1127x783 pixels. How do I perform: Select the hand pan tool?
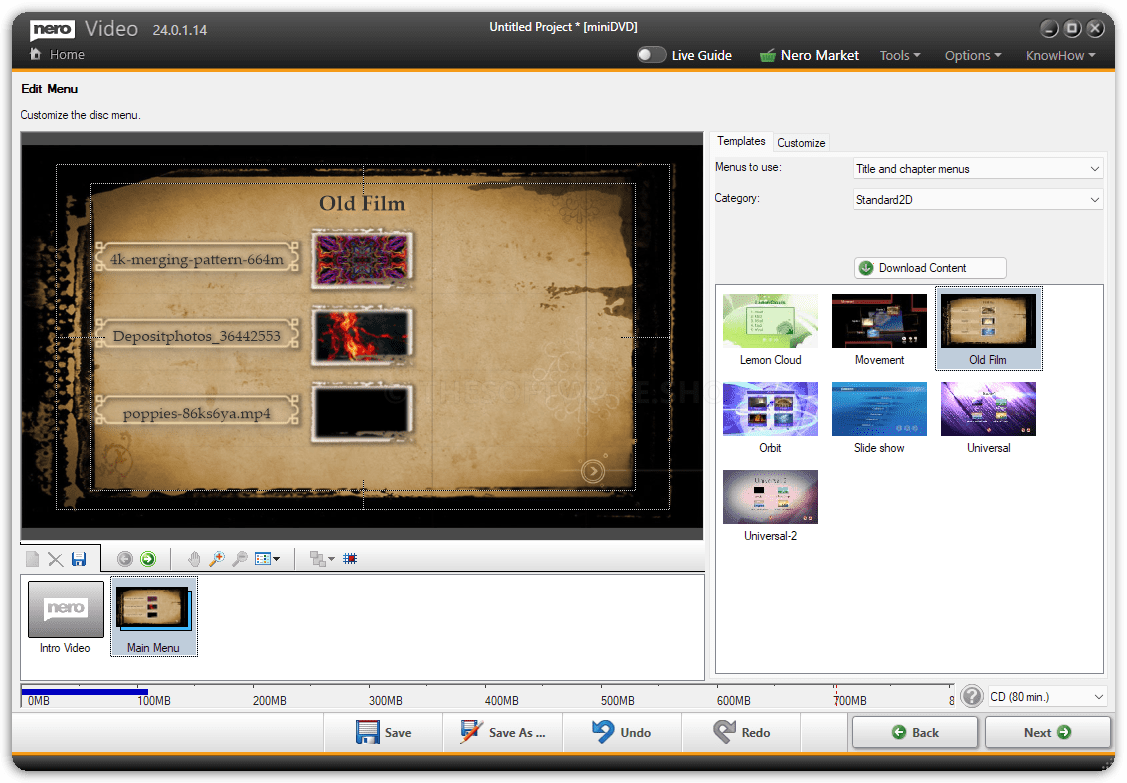pos(194,559)
